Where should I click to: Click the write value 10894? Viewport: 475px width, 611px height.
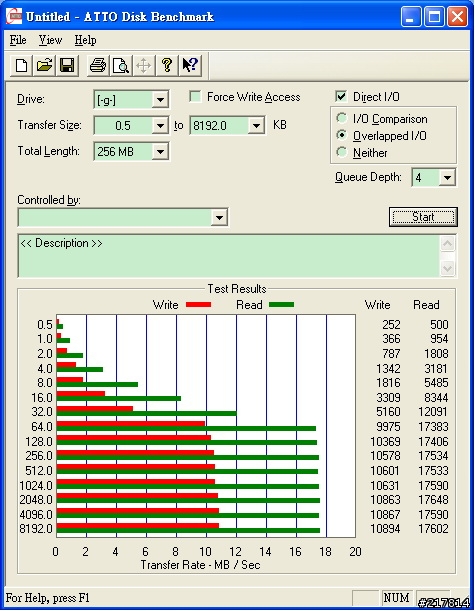(x=385, y=529)
